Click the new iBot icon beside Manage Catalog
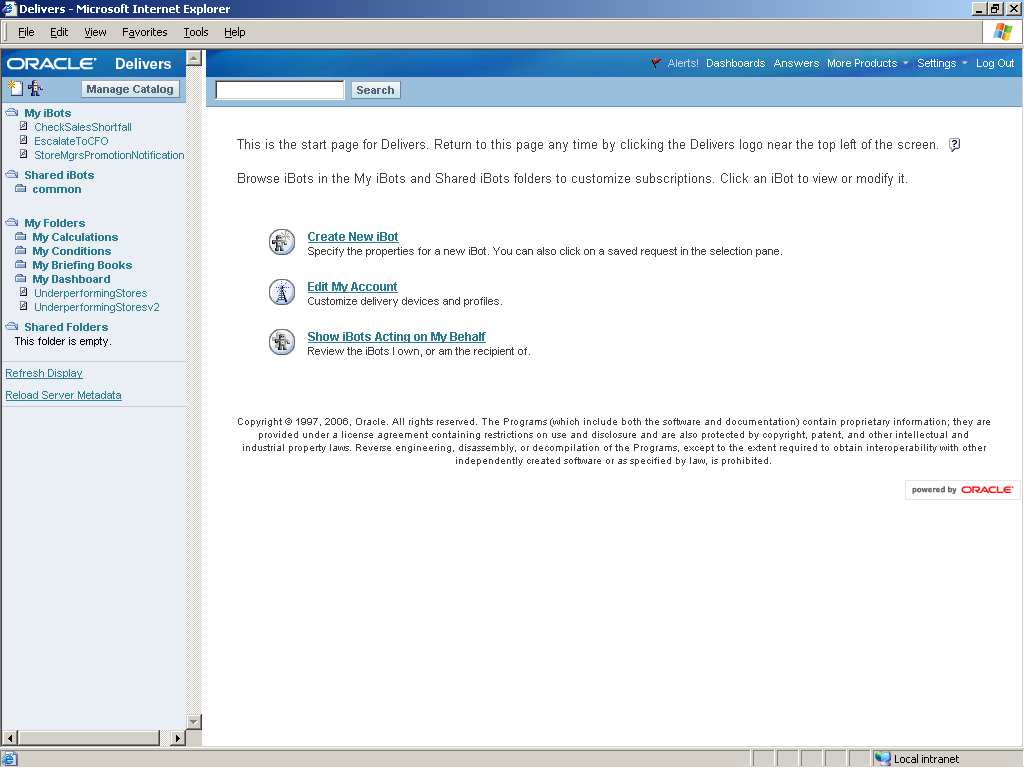This screenshot has height=768, width=1024. tap(15, 88)
